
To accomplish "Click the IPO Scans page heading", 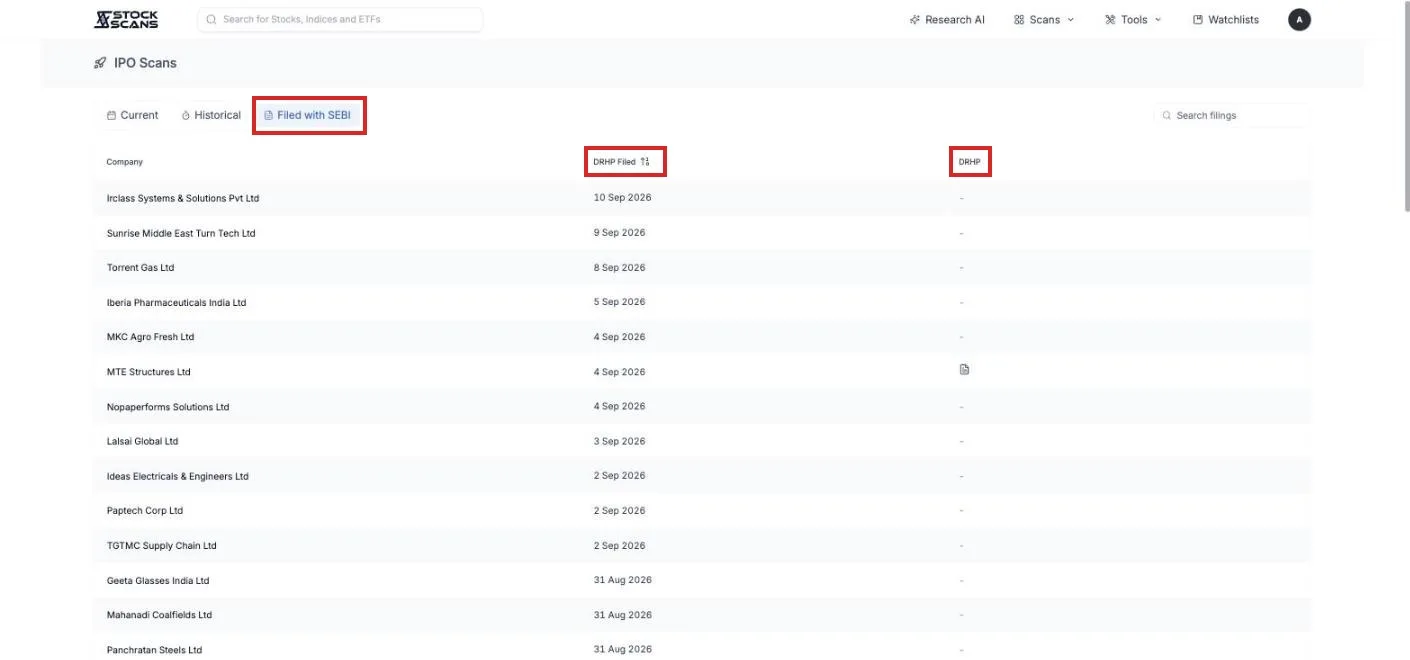I will click(x=145, y=63).
